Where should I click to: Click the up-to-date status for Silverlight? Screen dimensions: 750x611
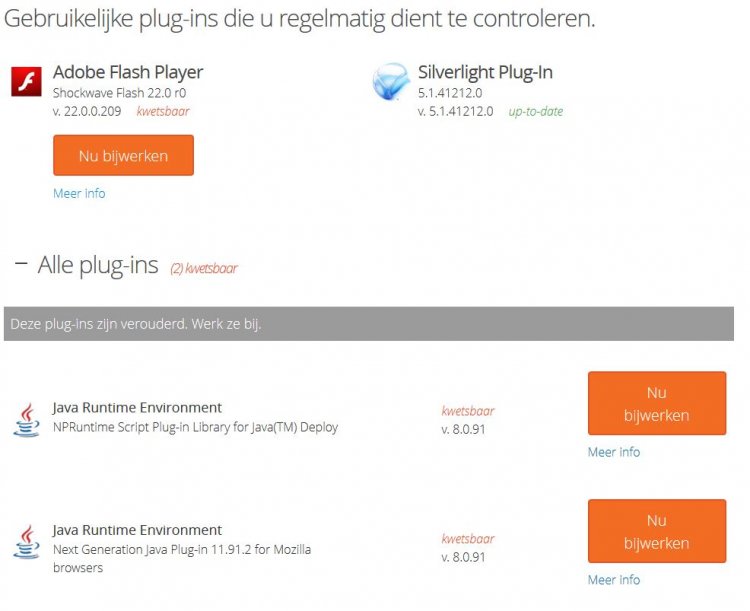[535, 111]
